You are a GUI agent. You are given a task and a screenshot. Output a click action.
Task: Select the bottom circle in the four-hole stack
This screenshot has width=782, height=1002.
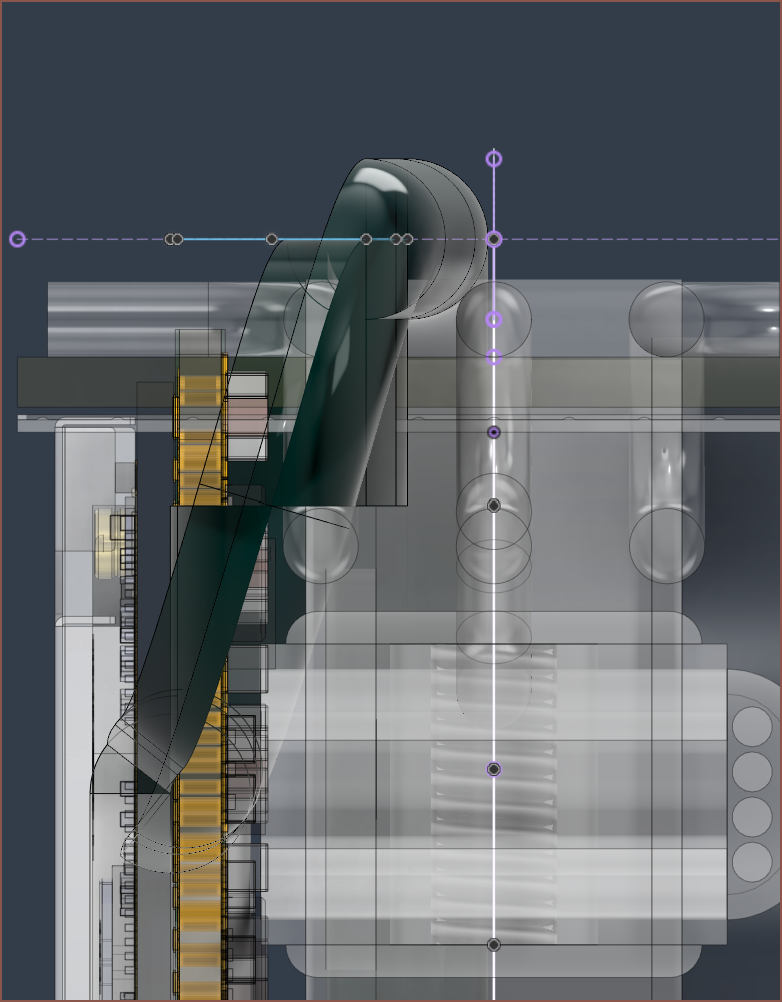[x=752, y=862]
